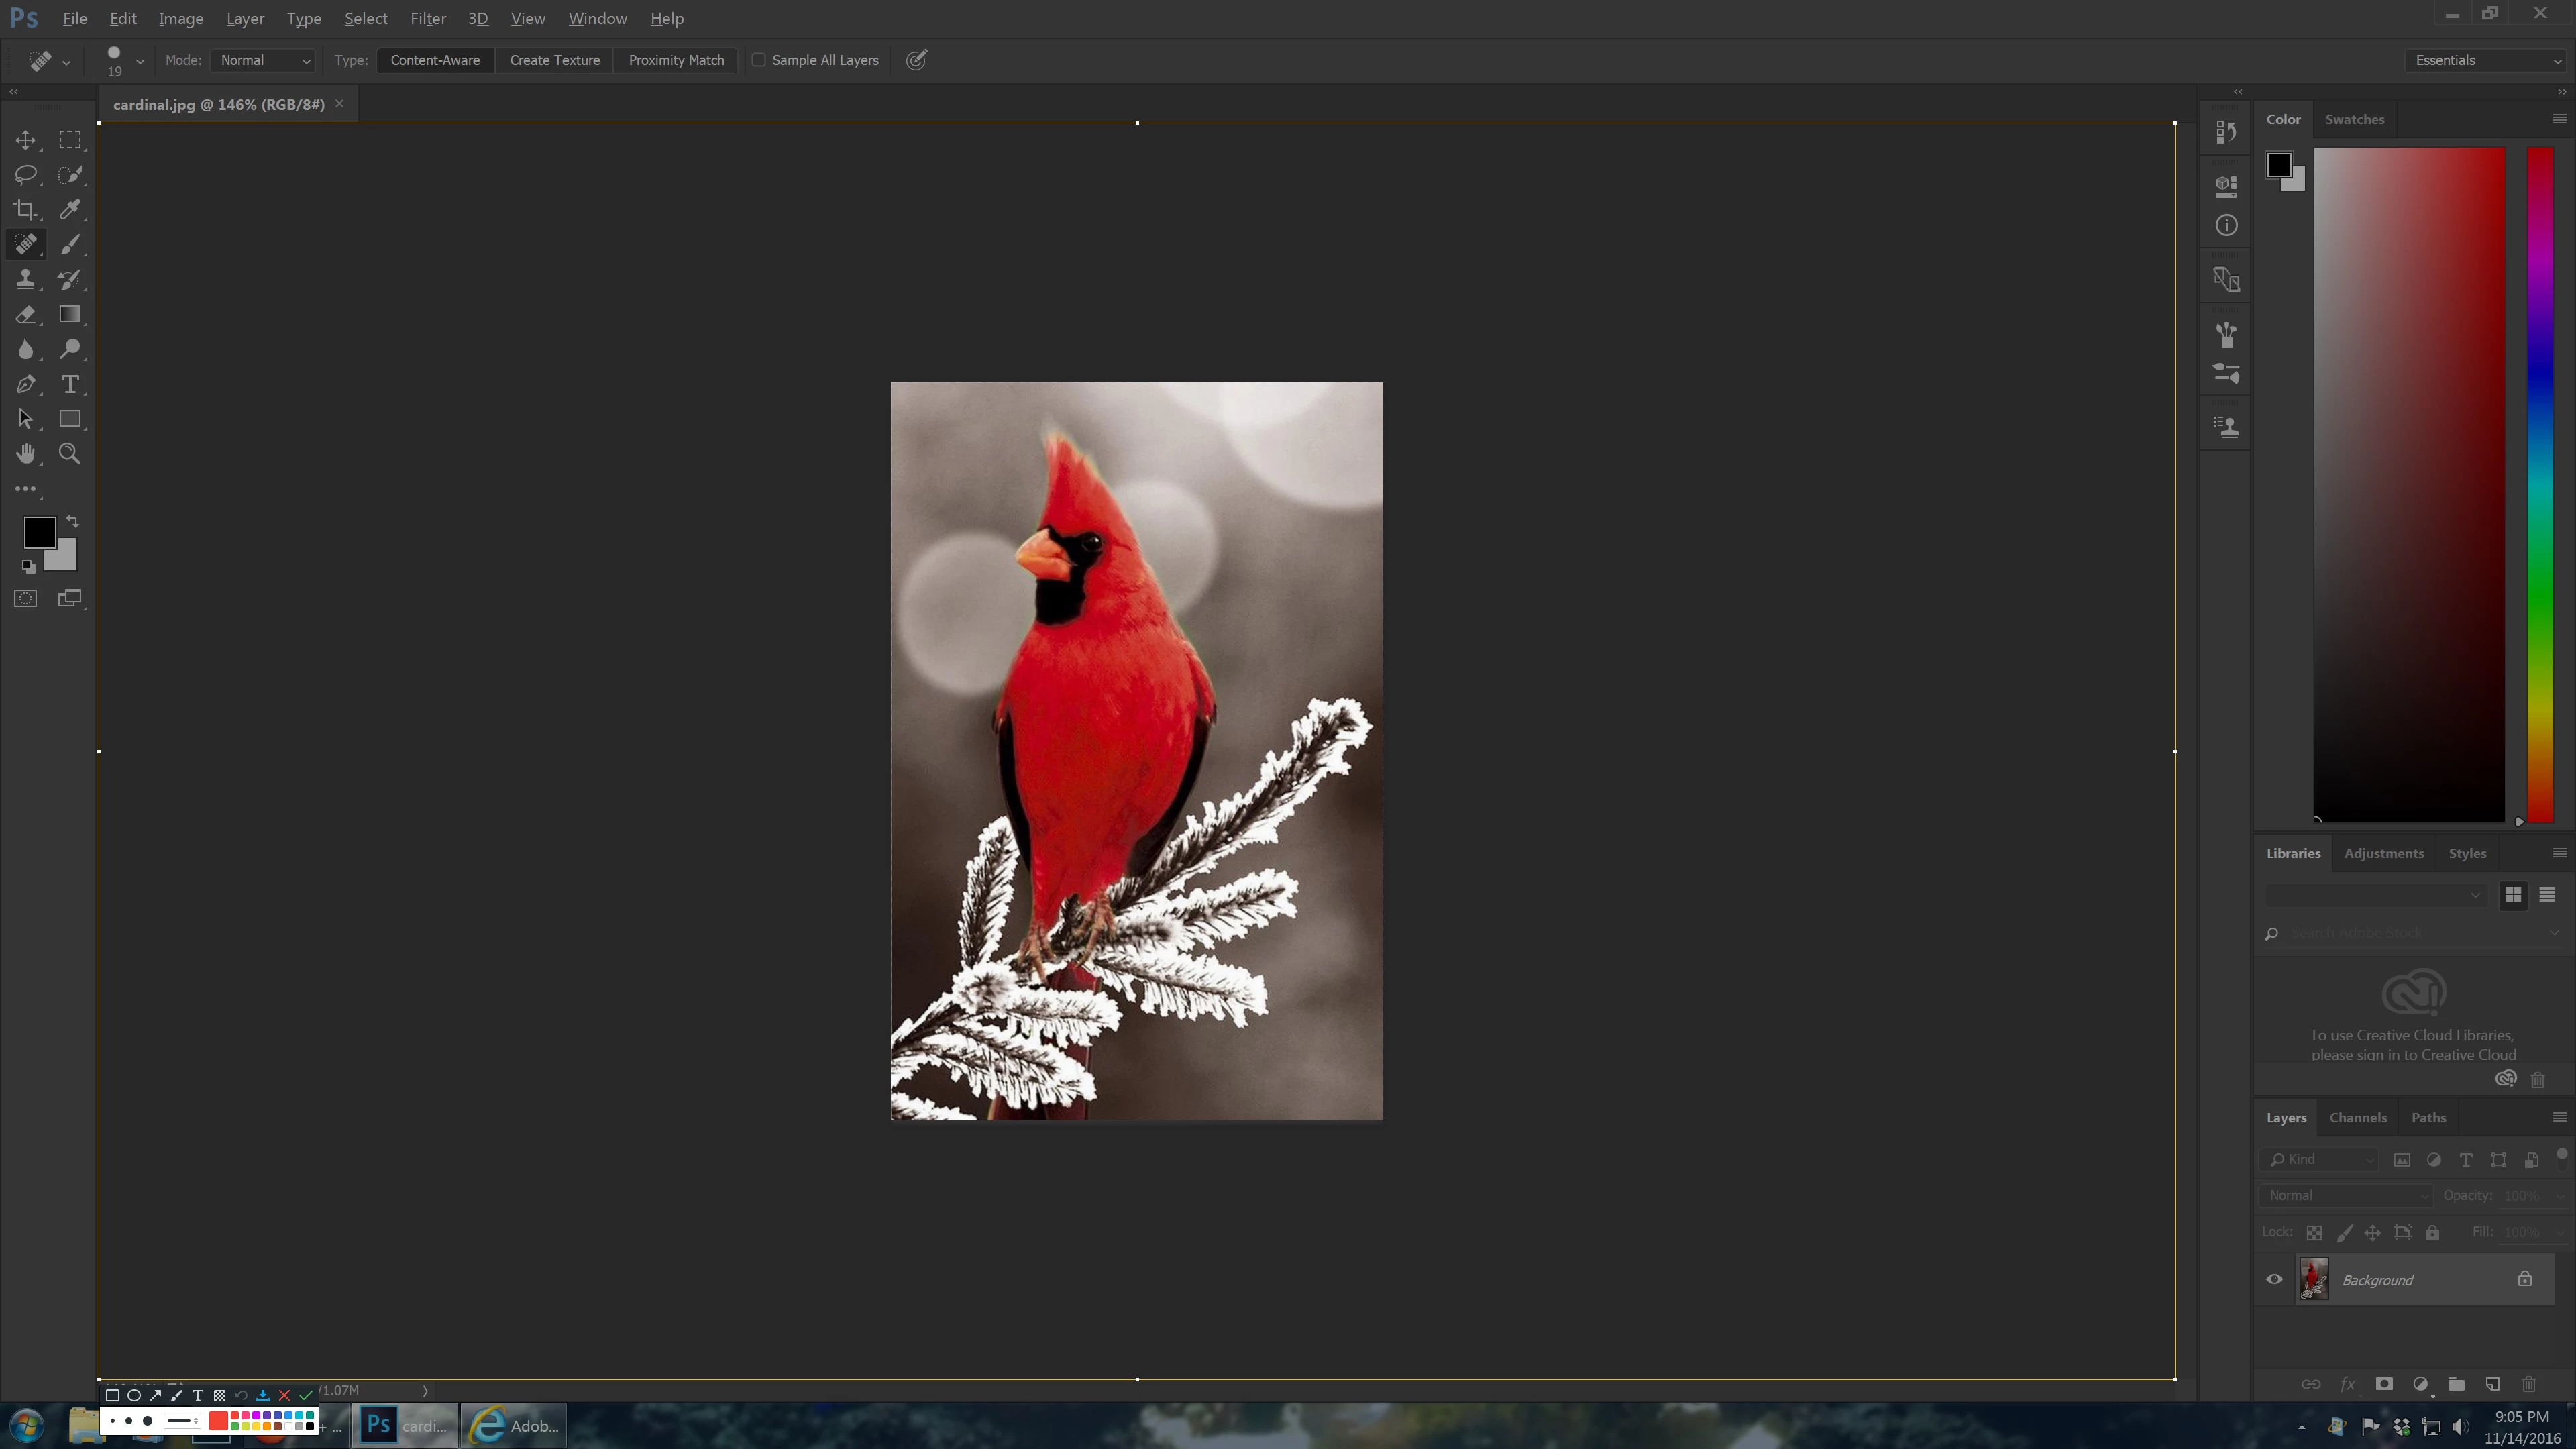This screenshot has width=2576, height=1449.
Task: Click the Create new layer icon
Action: point(2492,1384)
